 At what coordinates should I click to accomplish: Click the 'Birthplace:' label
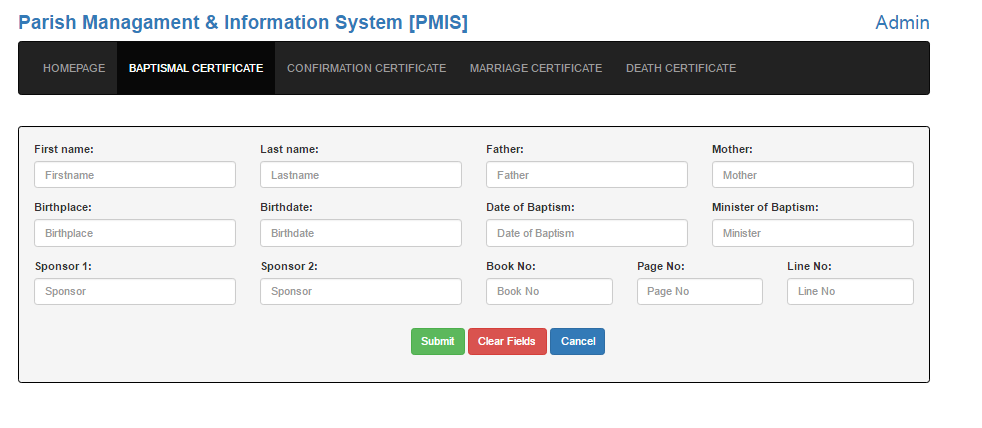pyautogui.click(x=63, y=207)
